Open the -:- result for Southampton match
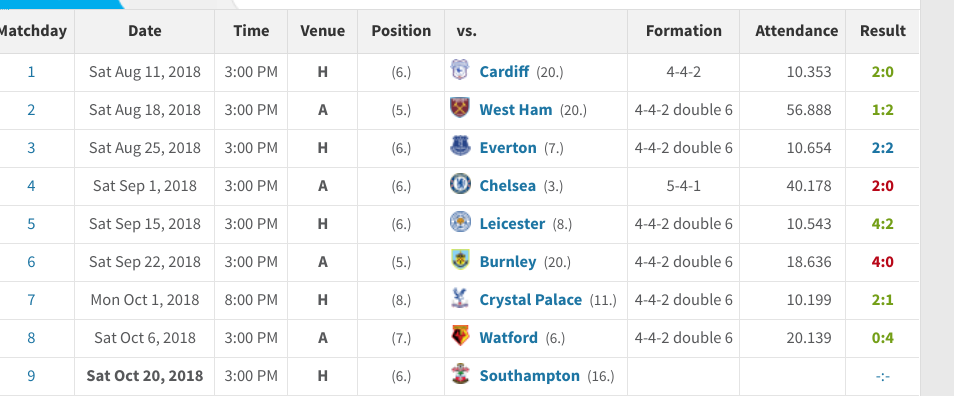 click(882, 376)
